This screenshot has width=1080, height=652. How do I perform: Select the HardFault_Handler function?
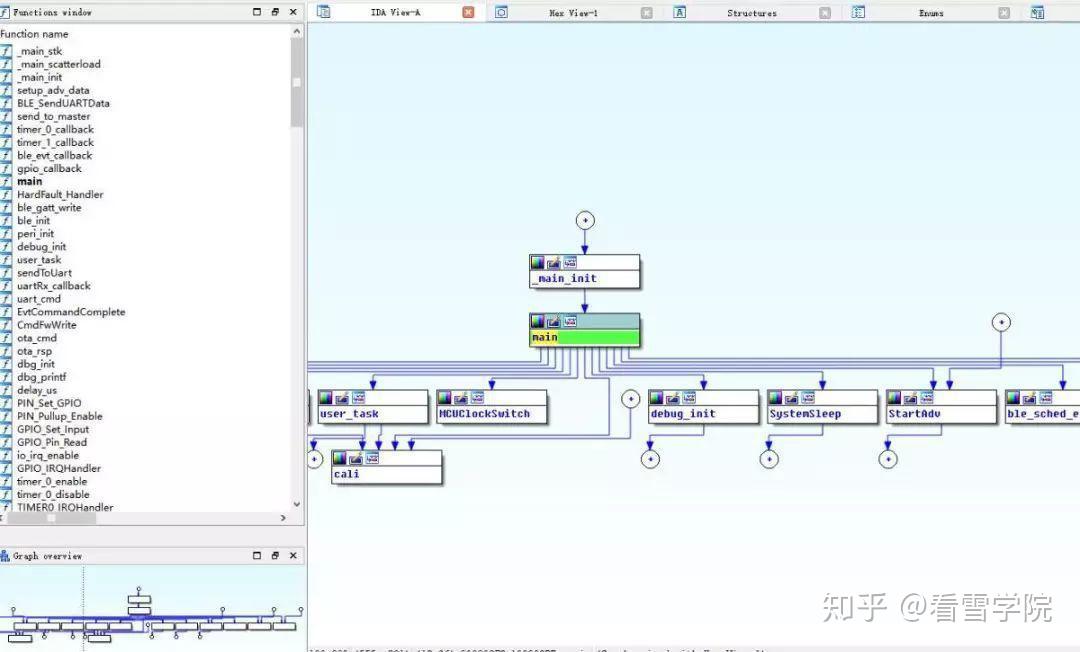pos(60,194)
